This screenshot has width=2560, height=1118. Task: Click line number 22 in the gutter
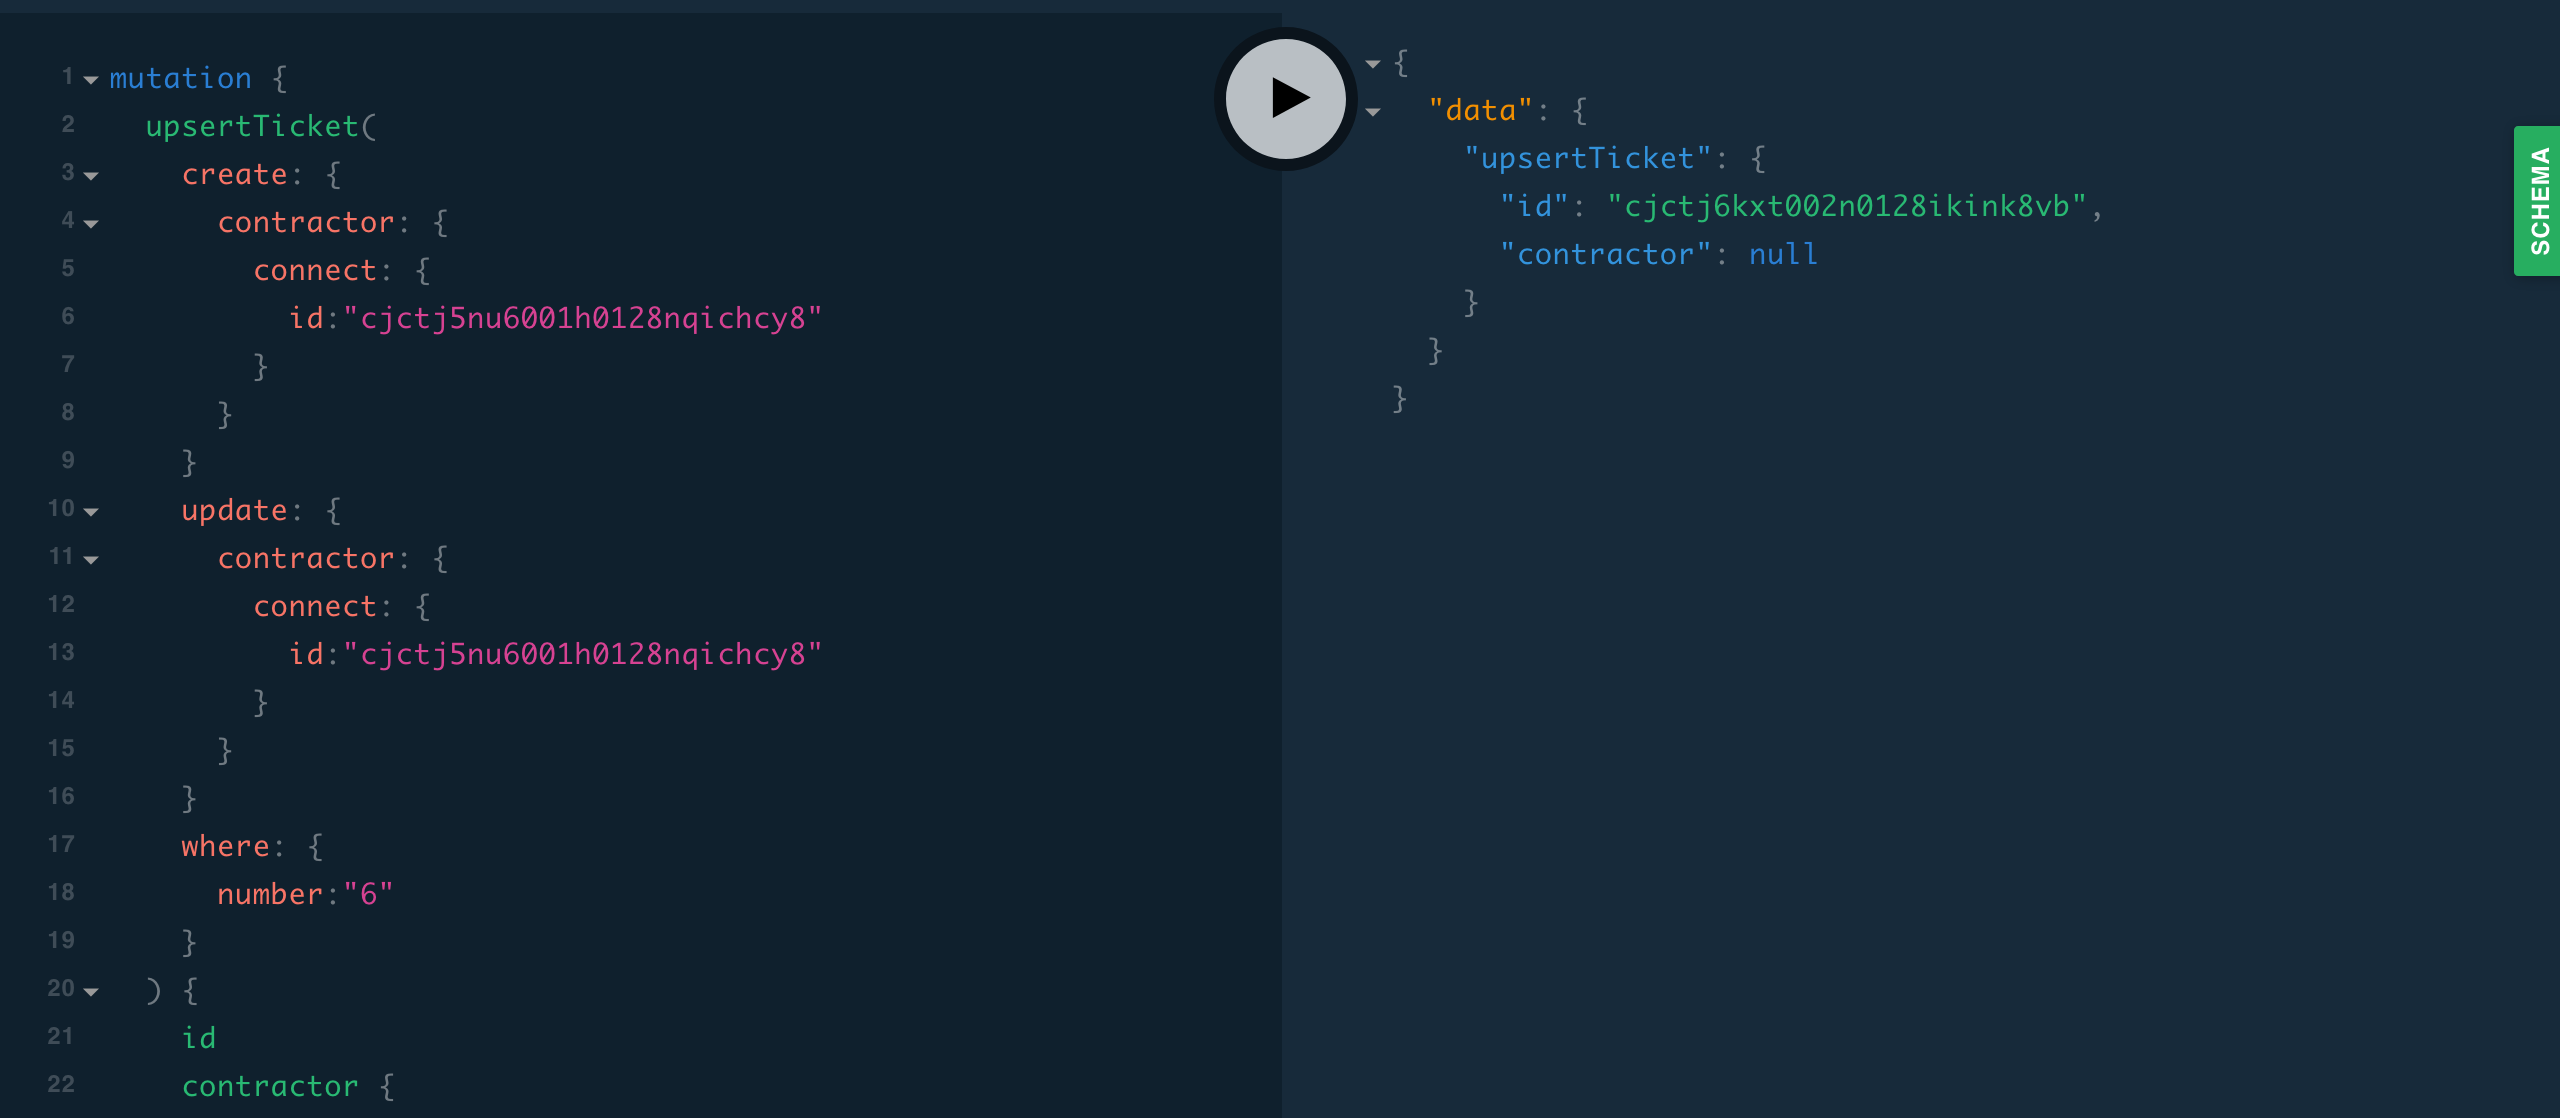61,1084
